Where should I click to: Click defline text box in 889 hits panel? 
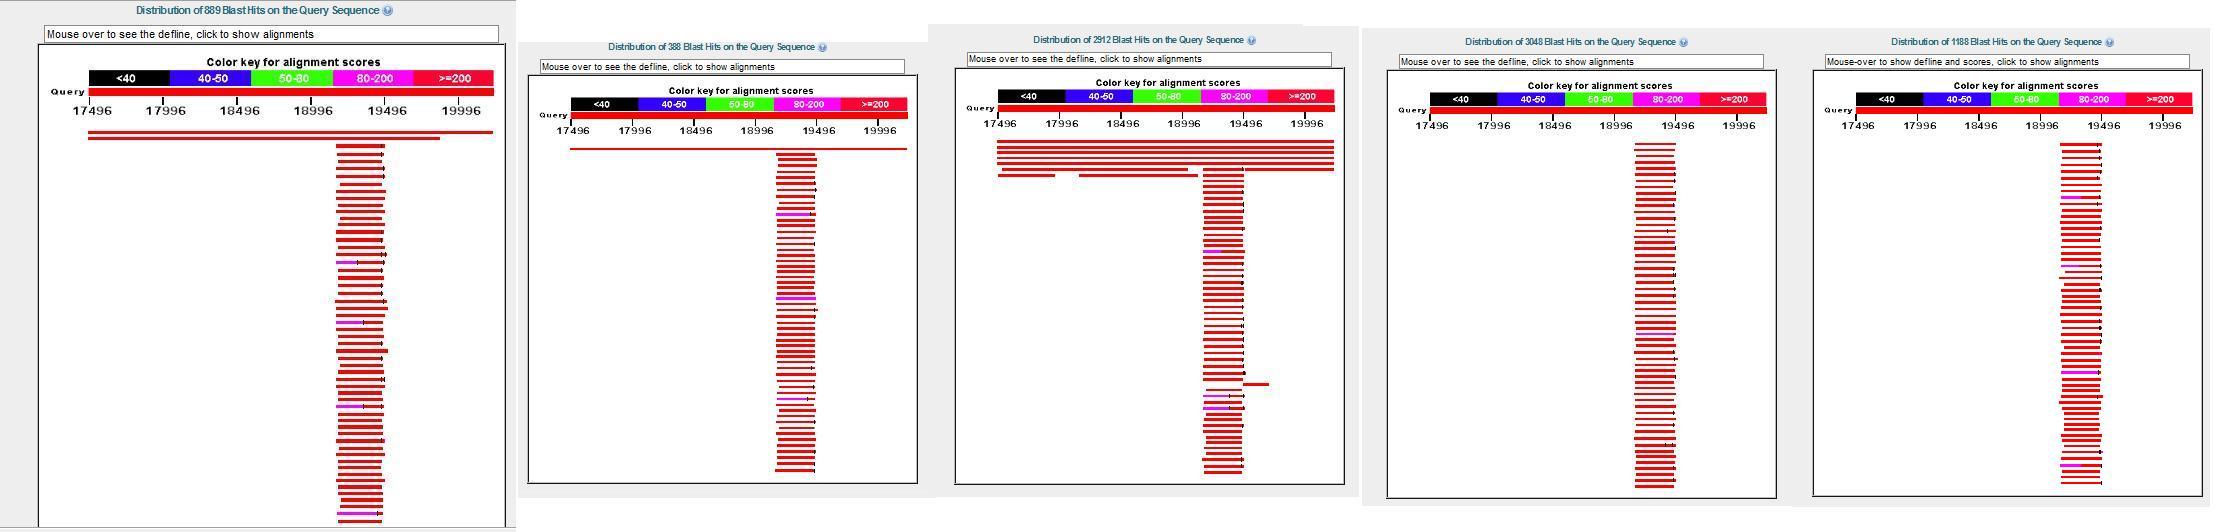271,34
